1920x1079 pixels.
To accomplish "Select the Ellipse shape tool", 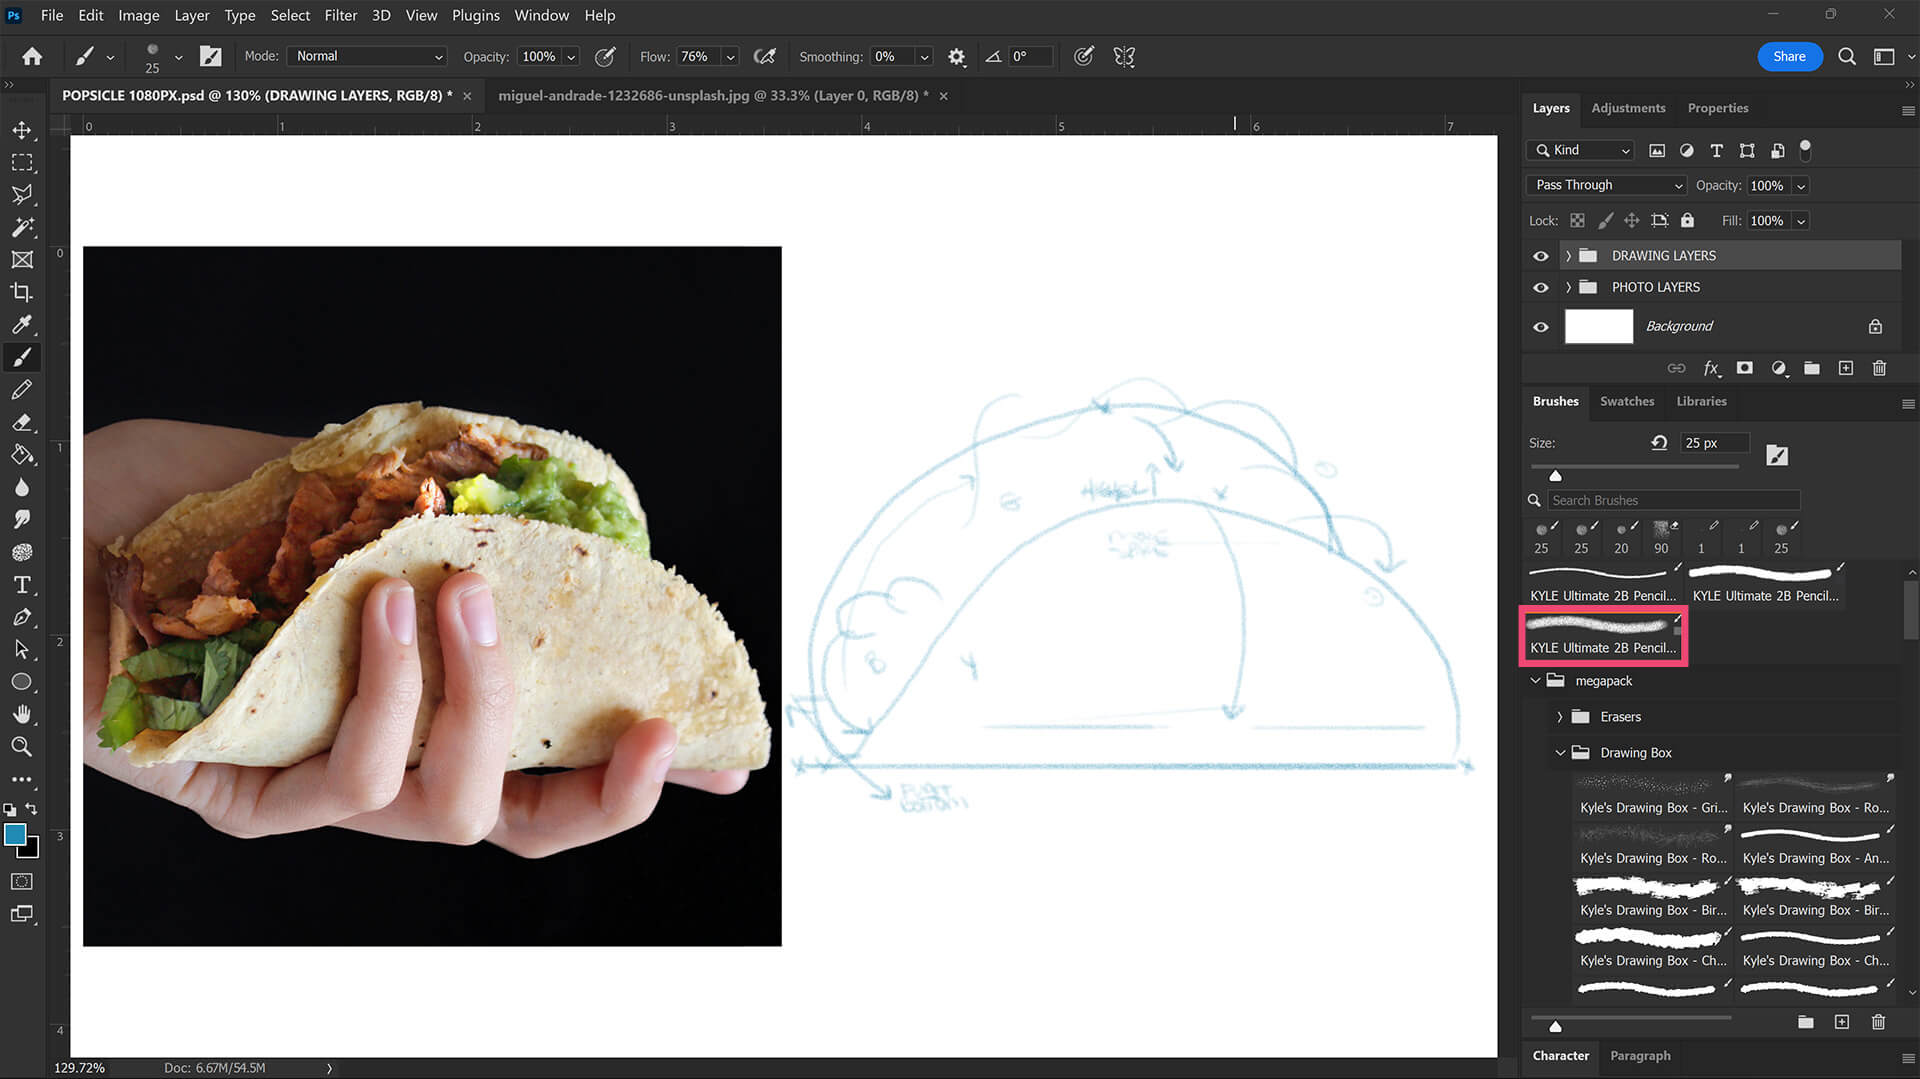I will 22,682.
